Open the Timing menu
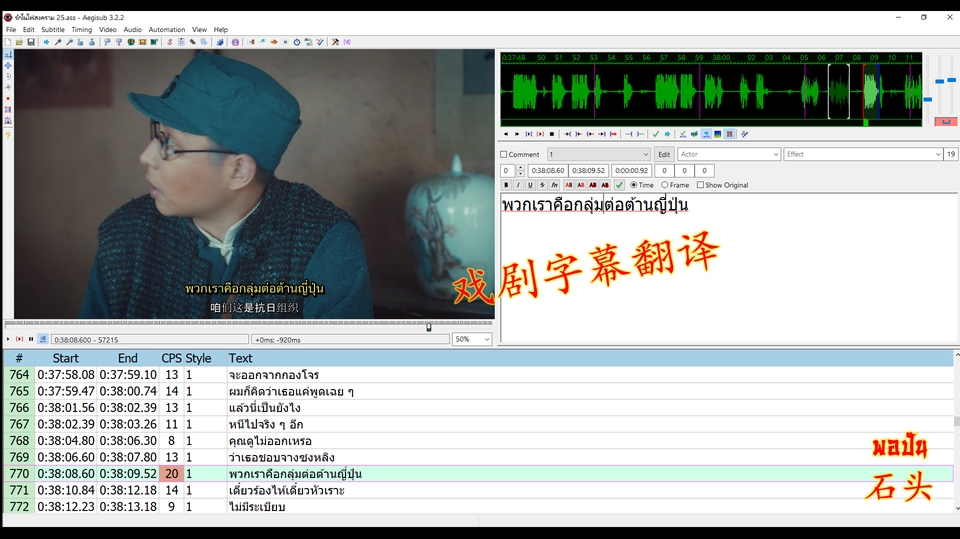This screenshot has height=539, width=960. tap(81, 29)
